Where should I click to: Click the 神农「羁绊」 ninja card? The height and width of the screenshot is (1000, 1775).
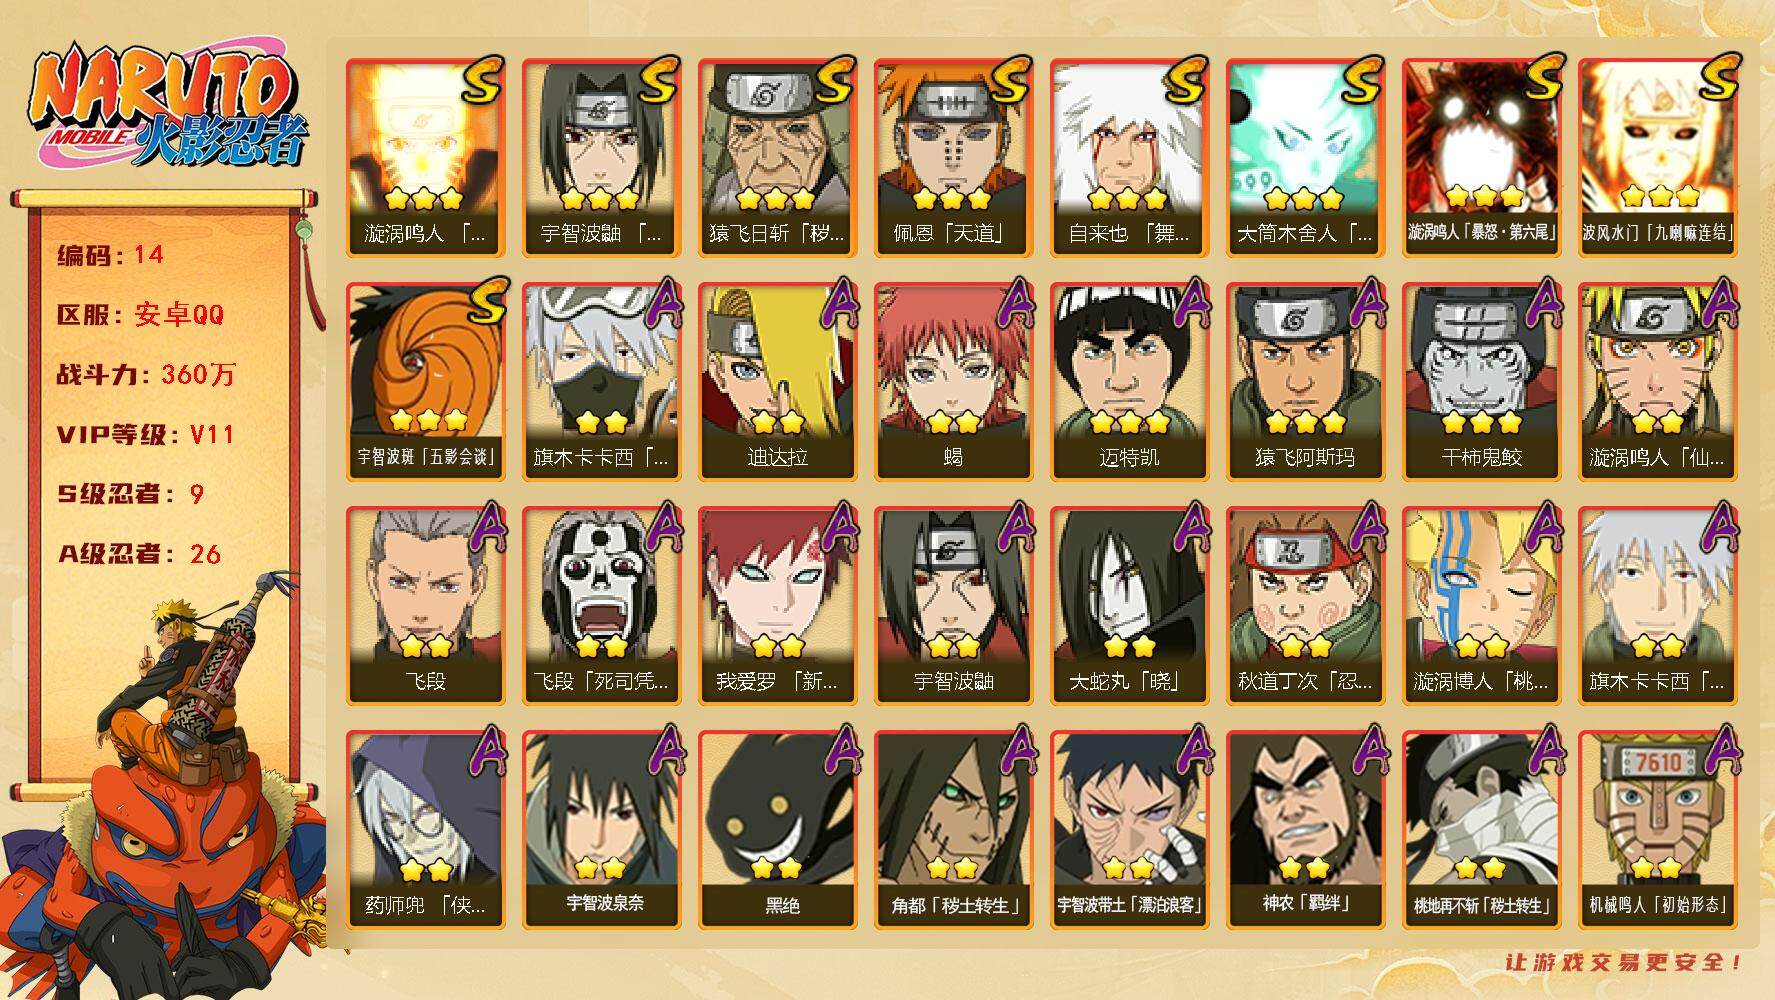(x=1305, y=830)
